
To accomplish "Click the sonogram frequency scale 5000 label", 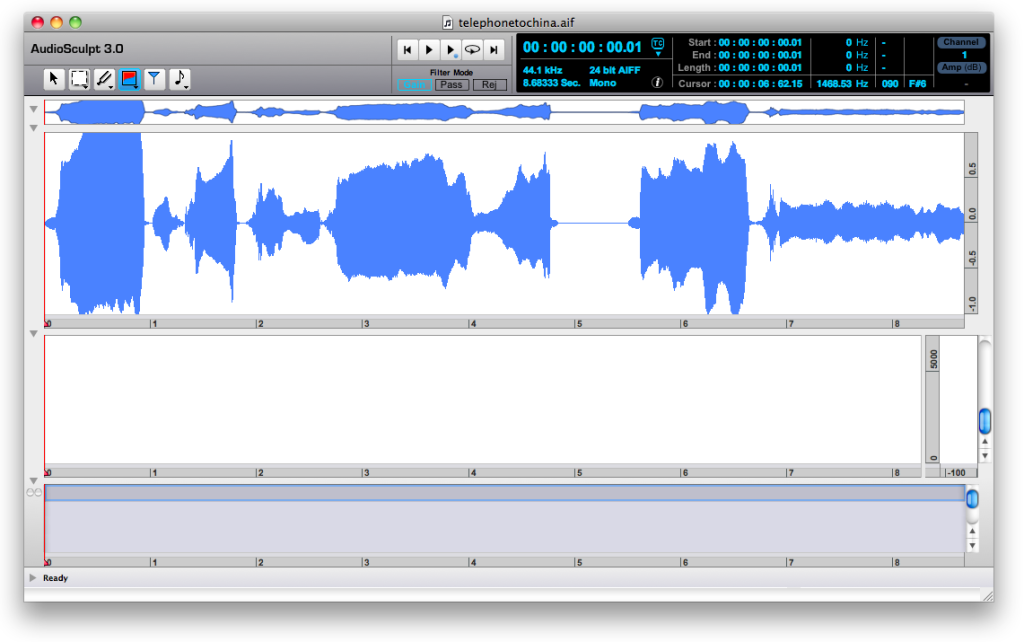I will [x=934, y=359].
